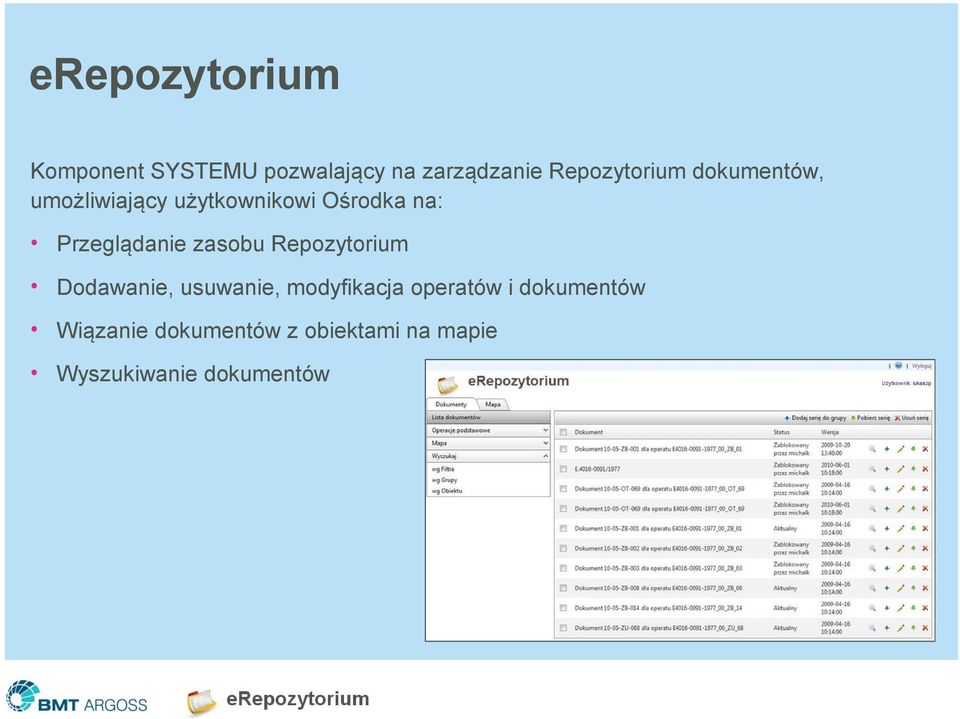Click row text of document ending ZU_68
The height and width of the screenshot is (719, 960).
tap(659, 628)
